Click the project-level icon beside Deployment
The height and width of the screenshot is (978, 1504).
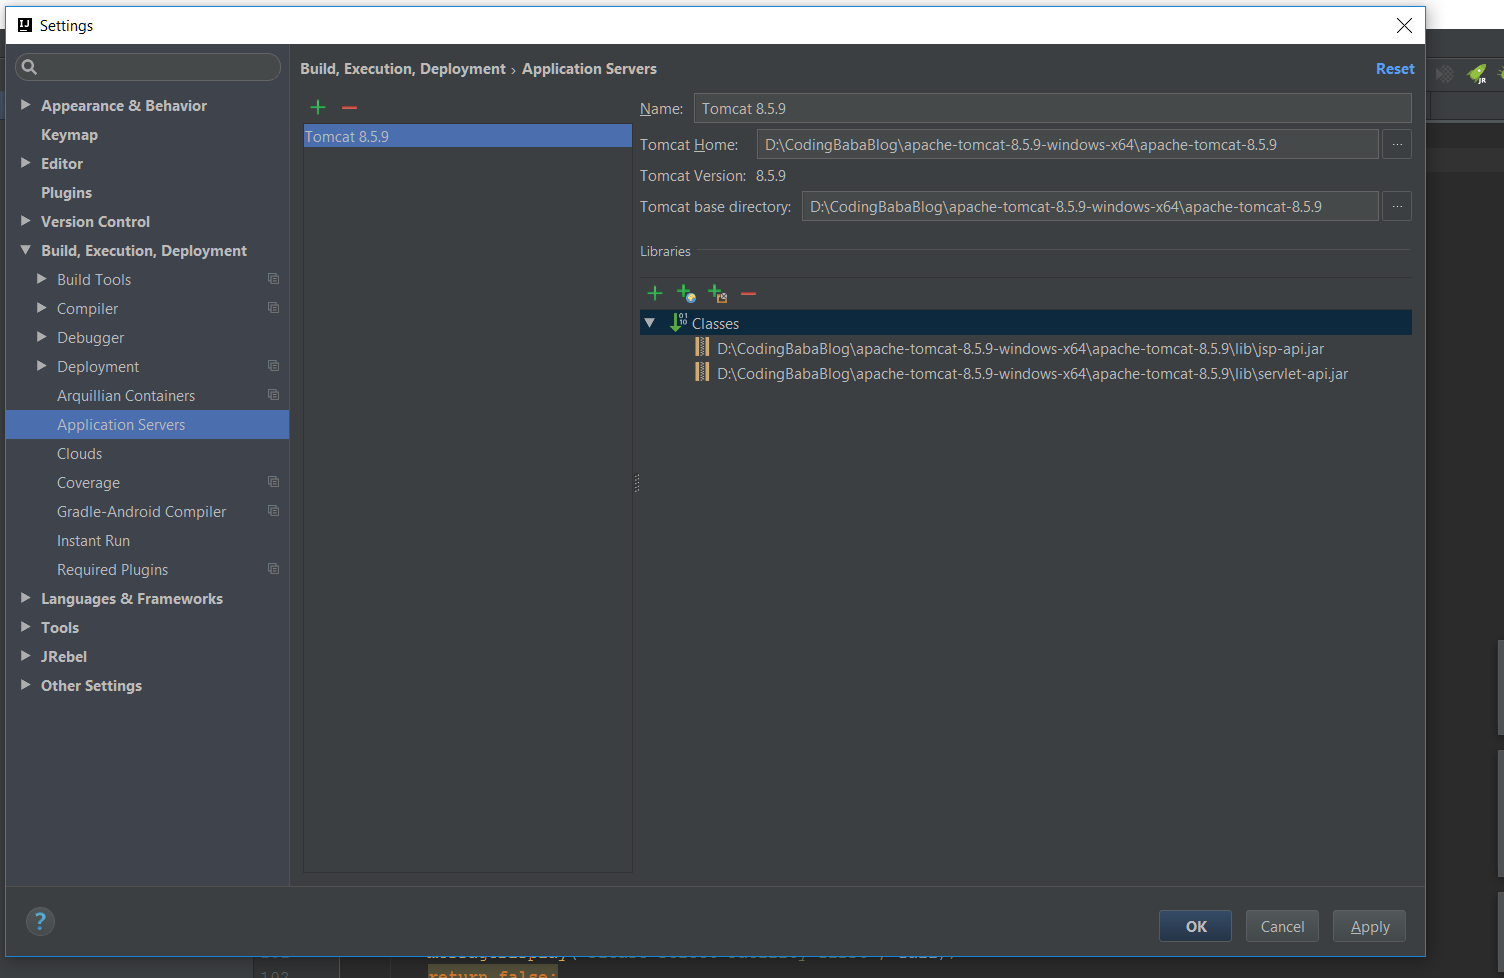[x=273, y=366]
